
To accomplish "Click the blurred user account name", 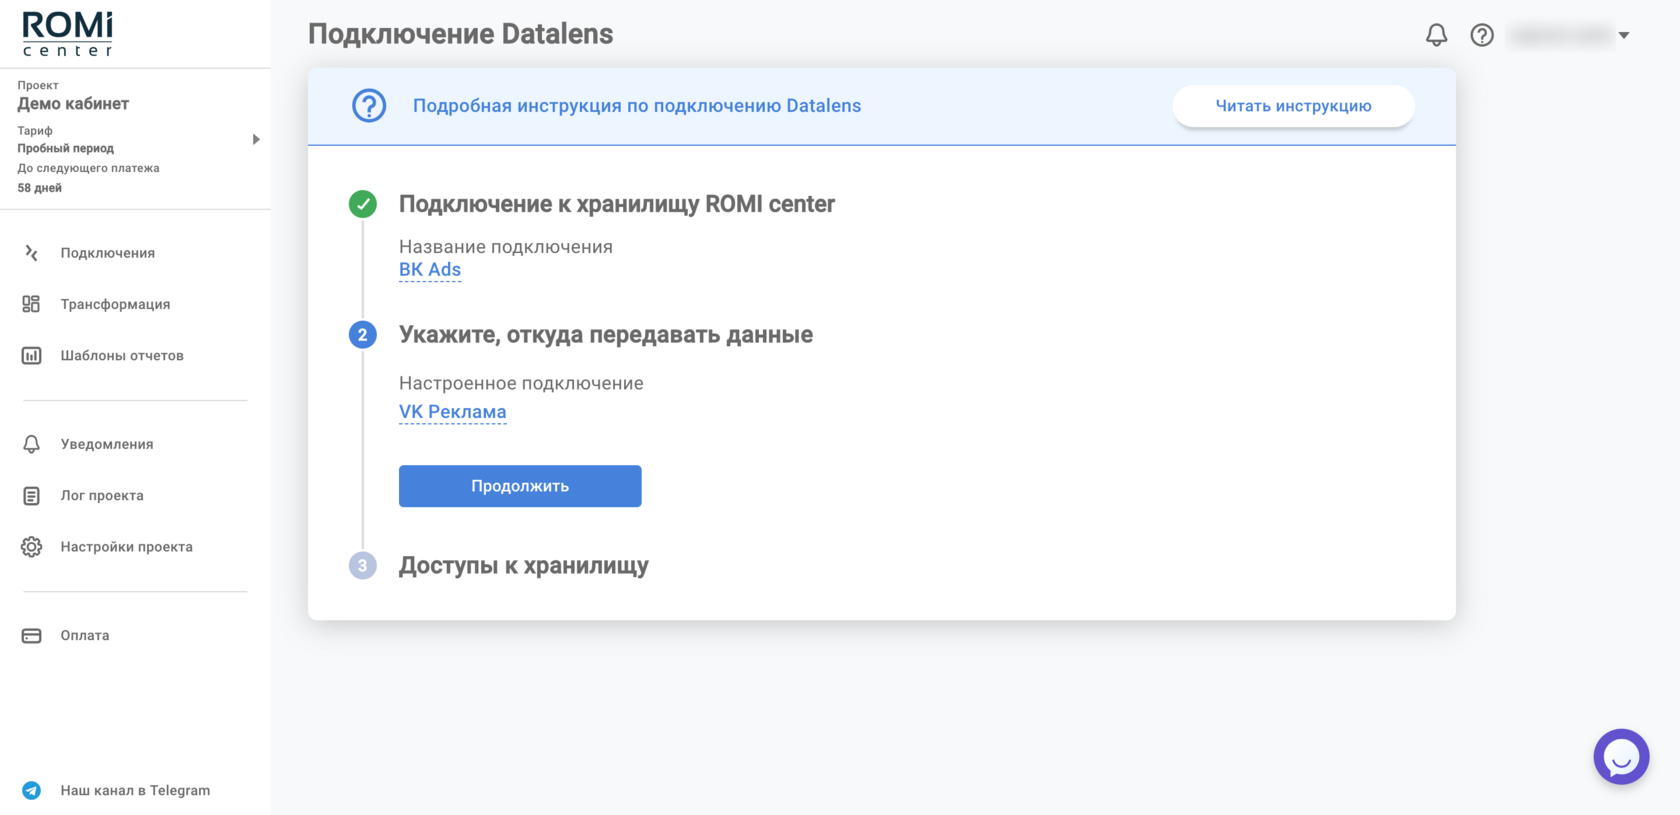I will 1560,35.
